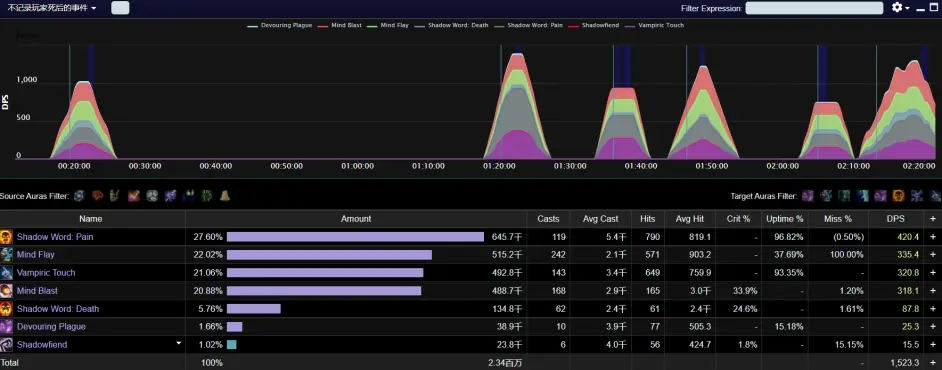Toggle Vampiric Touch series in chart legend
The image size is (942, 370).
pyautogui.click(x=654, y=26)
